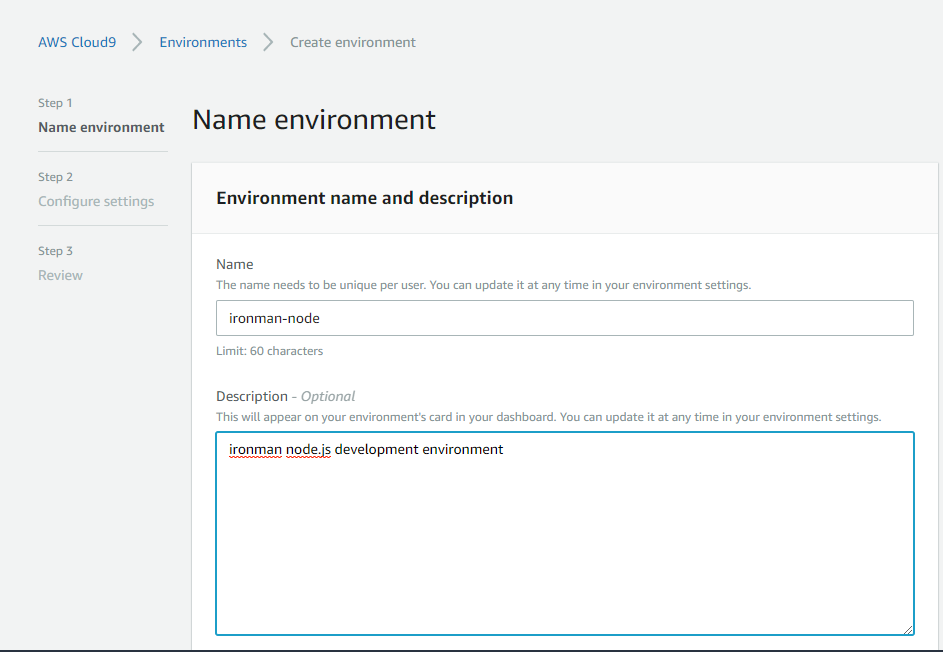Grab the Description textarea resize handle
The image size is (943, 652).
click(x=907, y=628)
